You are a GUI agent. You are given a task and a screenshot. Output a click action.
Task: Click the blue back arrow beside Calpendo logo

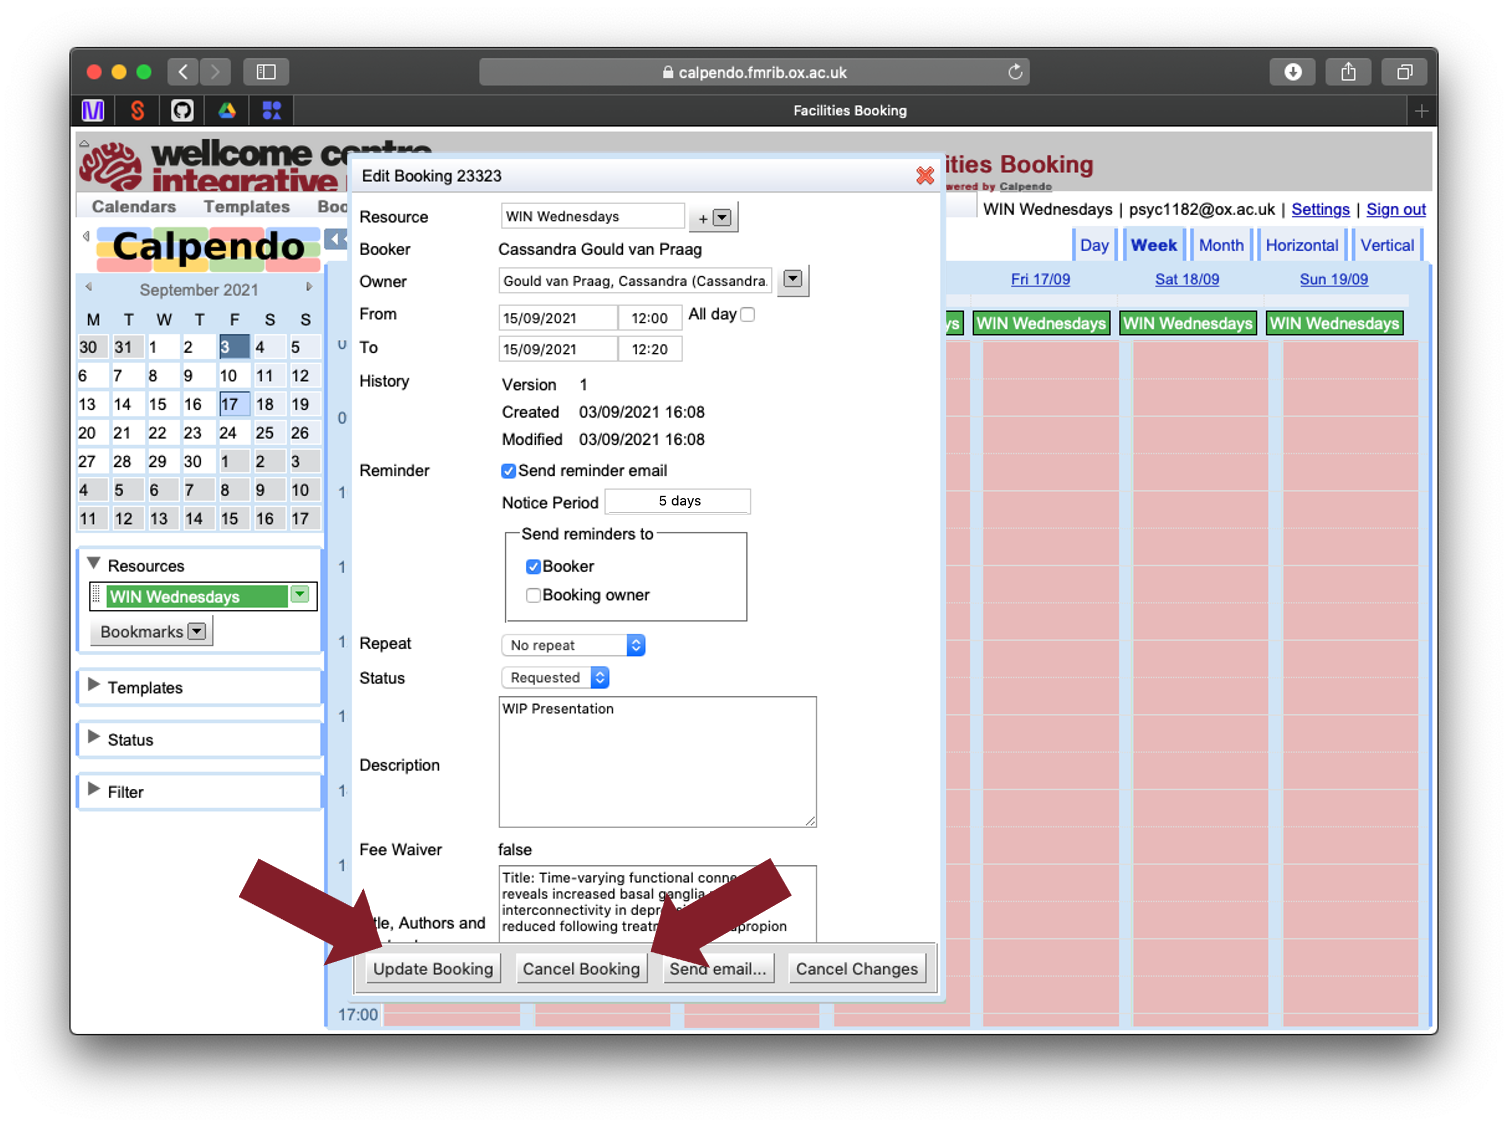(336, 239)
